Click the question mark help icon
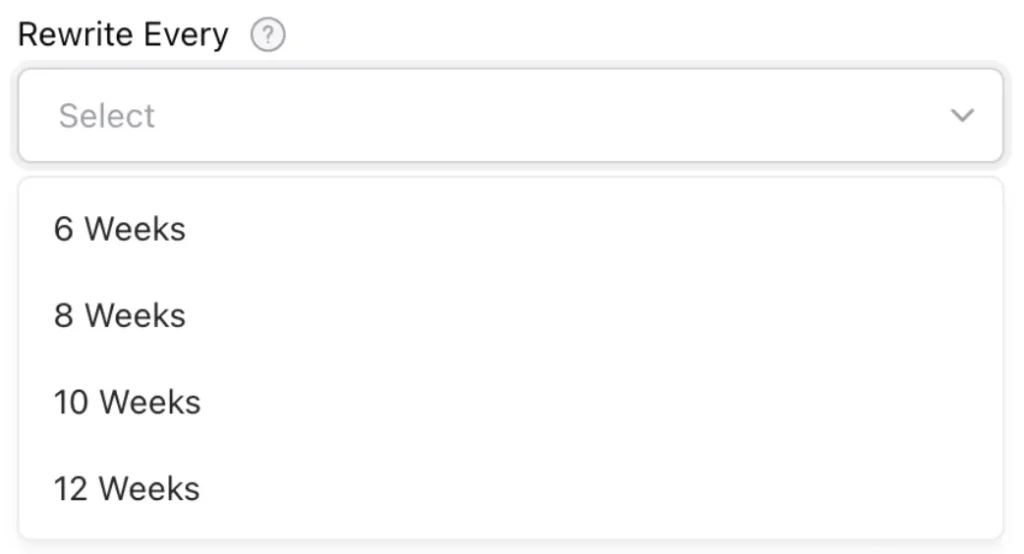 click(x=268, y=36)
